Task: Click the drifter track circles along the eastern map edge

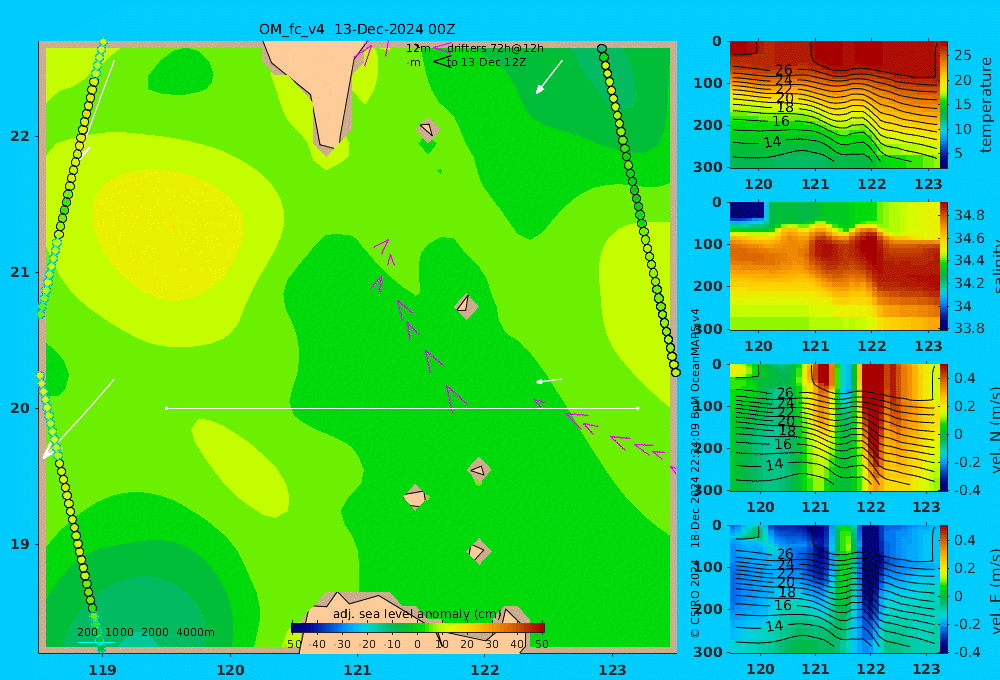Action: (x=638, y=211)
